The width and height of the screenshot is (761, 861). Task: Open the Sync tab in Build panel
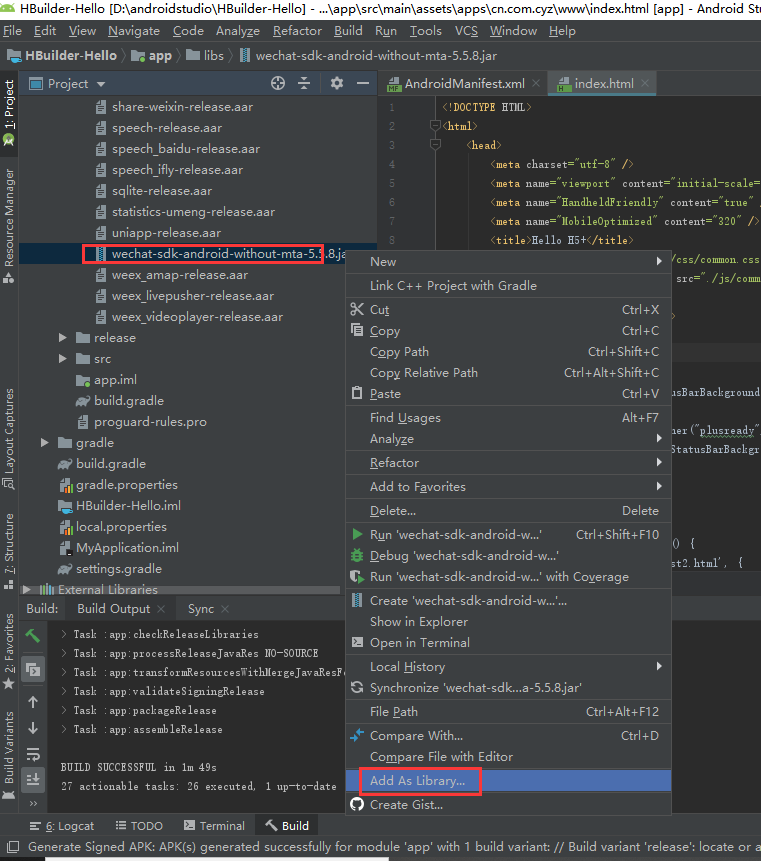point(201,609)
